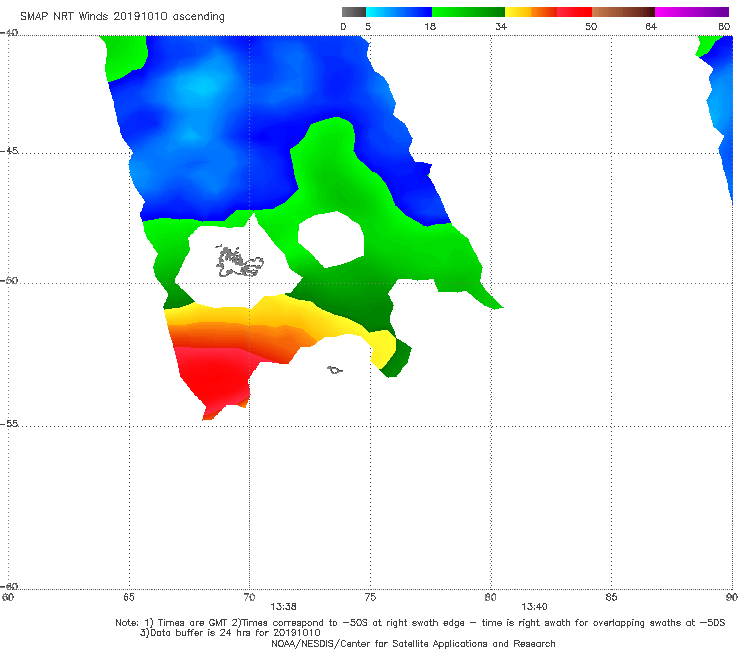The height and width of the screenshot is (650, 740).
Task: Click the brown segment of the color bar
Action: [623, 12]
